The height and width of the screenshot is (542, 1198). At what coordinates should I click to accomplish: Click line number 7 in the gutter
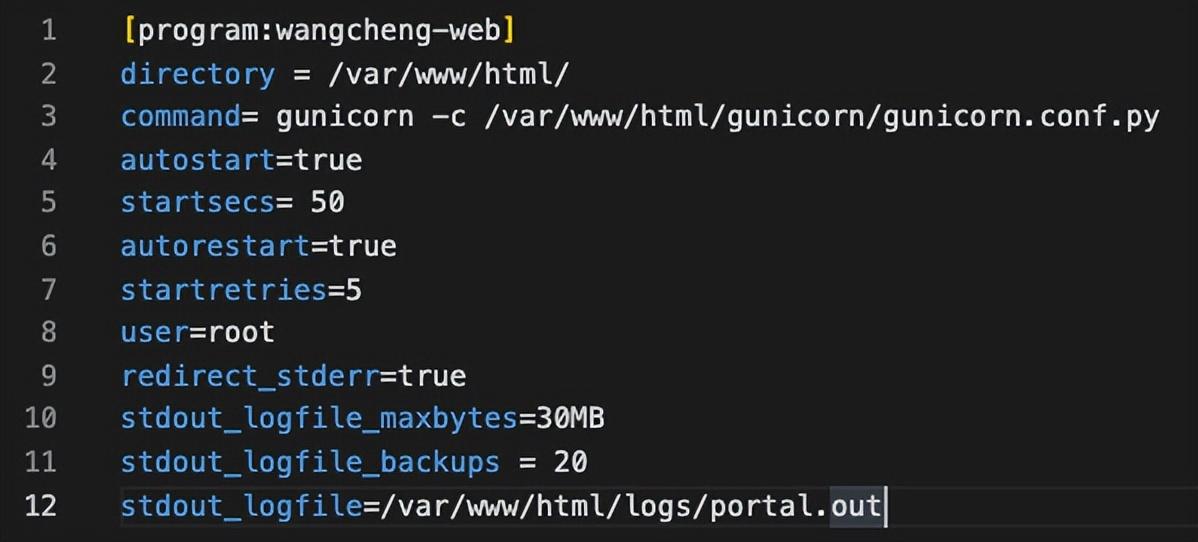pyautogui.click(x=48, y=290)
